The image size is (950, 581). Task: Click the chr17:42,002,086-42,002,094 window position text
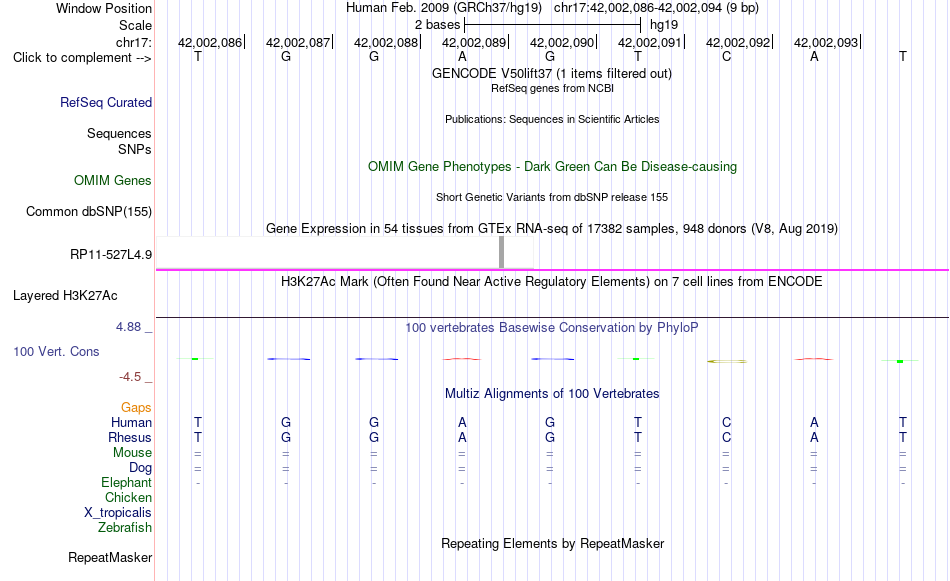coord(656,8)
